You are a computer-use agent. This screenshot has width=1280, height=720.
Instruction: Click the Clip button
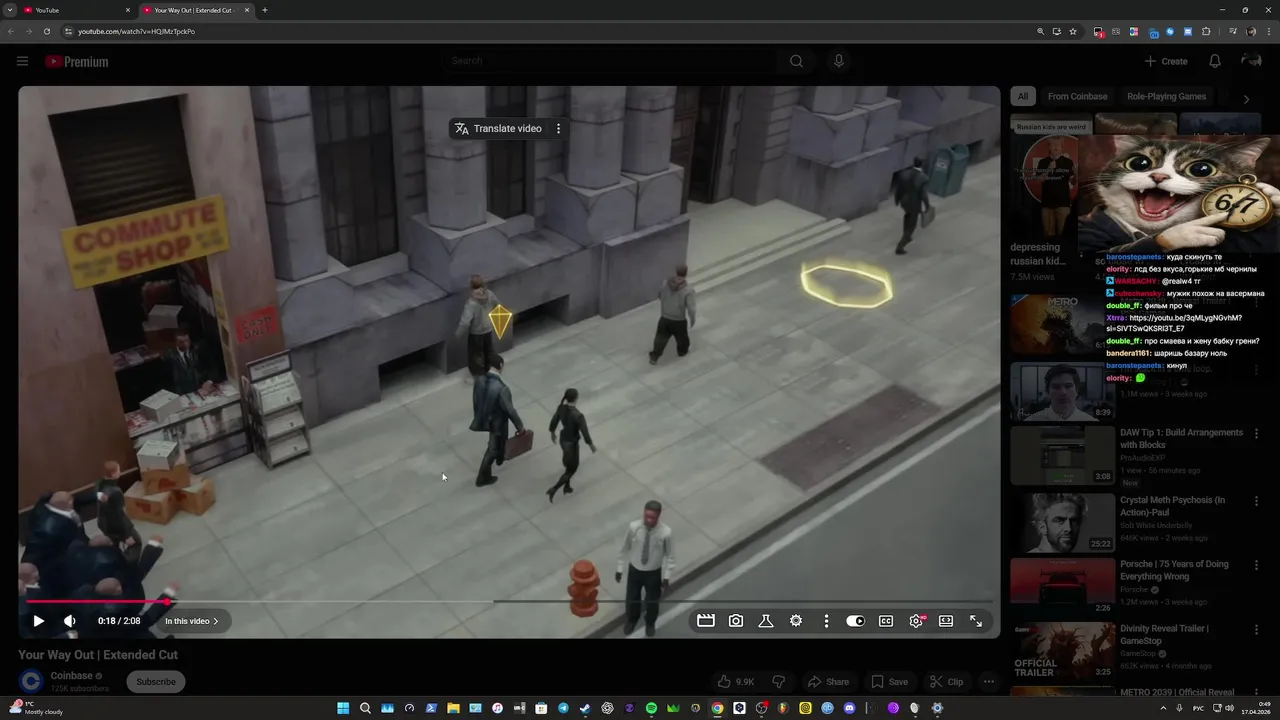946,682
